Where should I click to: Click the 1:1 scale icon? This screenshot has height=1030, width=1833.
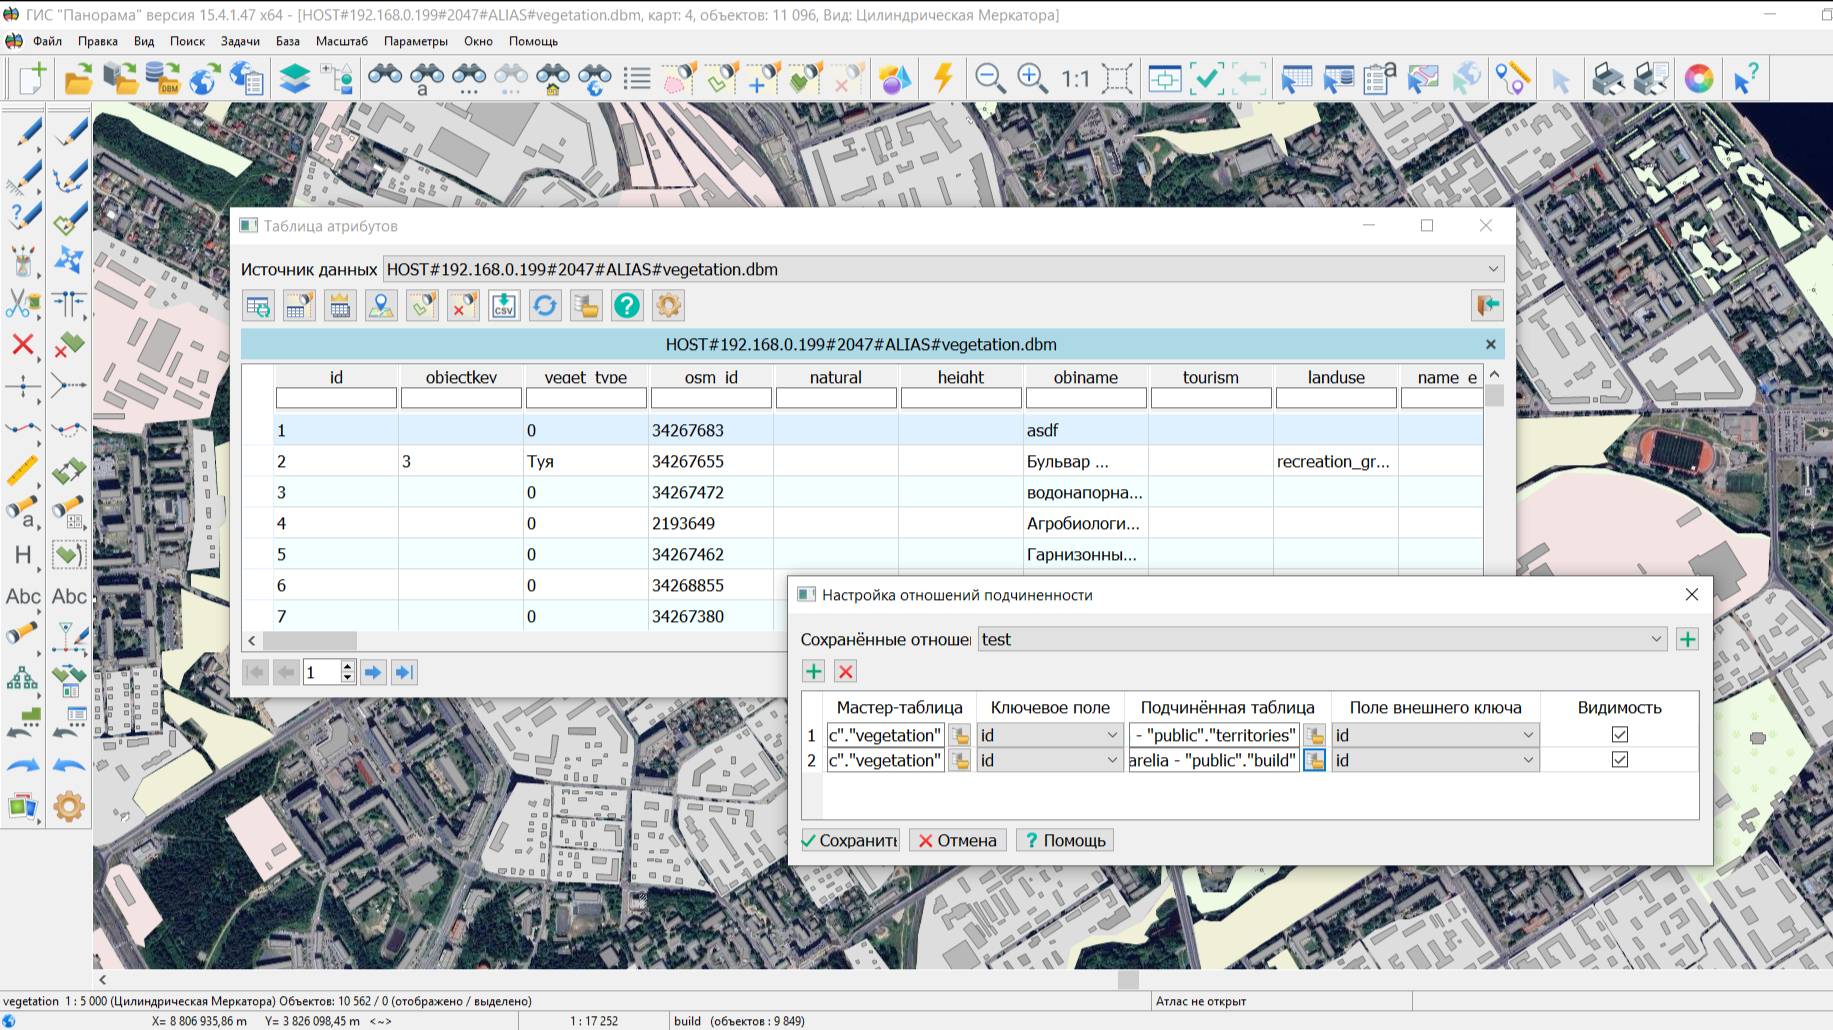(x=1075, y=78)
